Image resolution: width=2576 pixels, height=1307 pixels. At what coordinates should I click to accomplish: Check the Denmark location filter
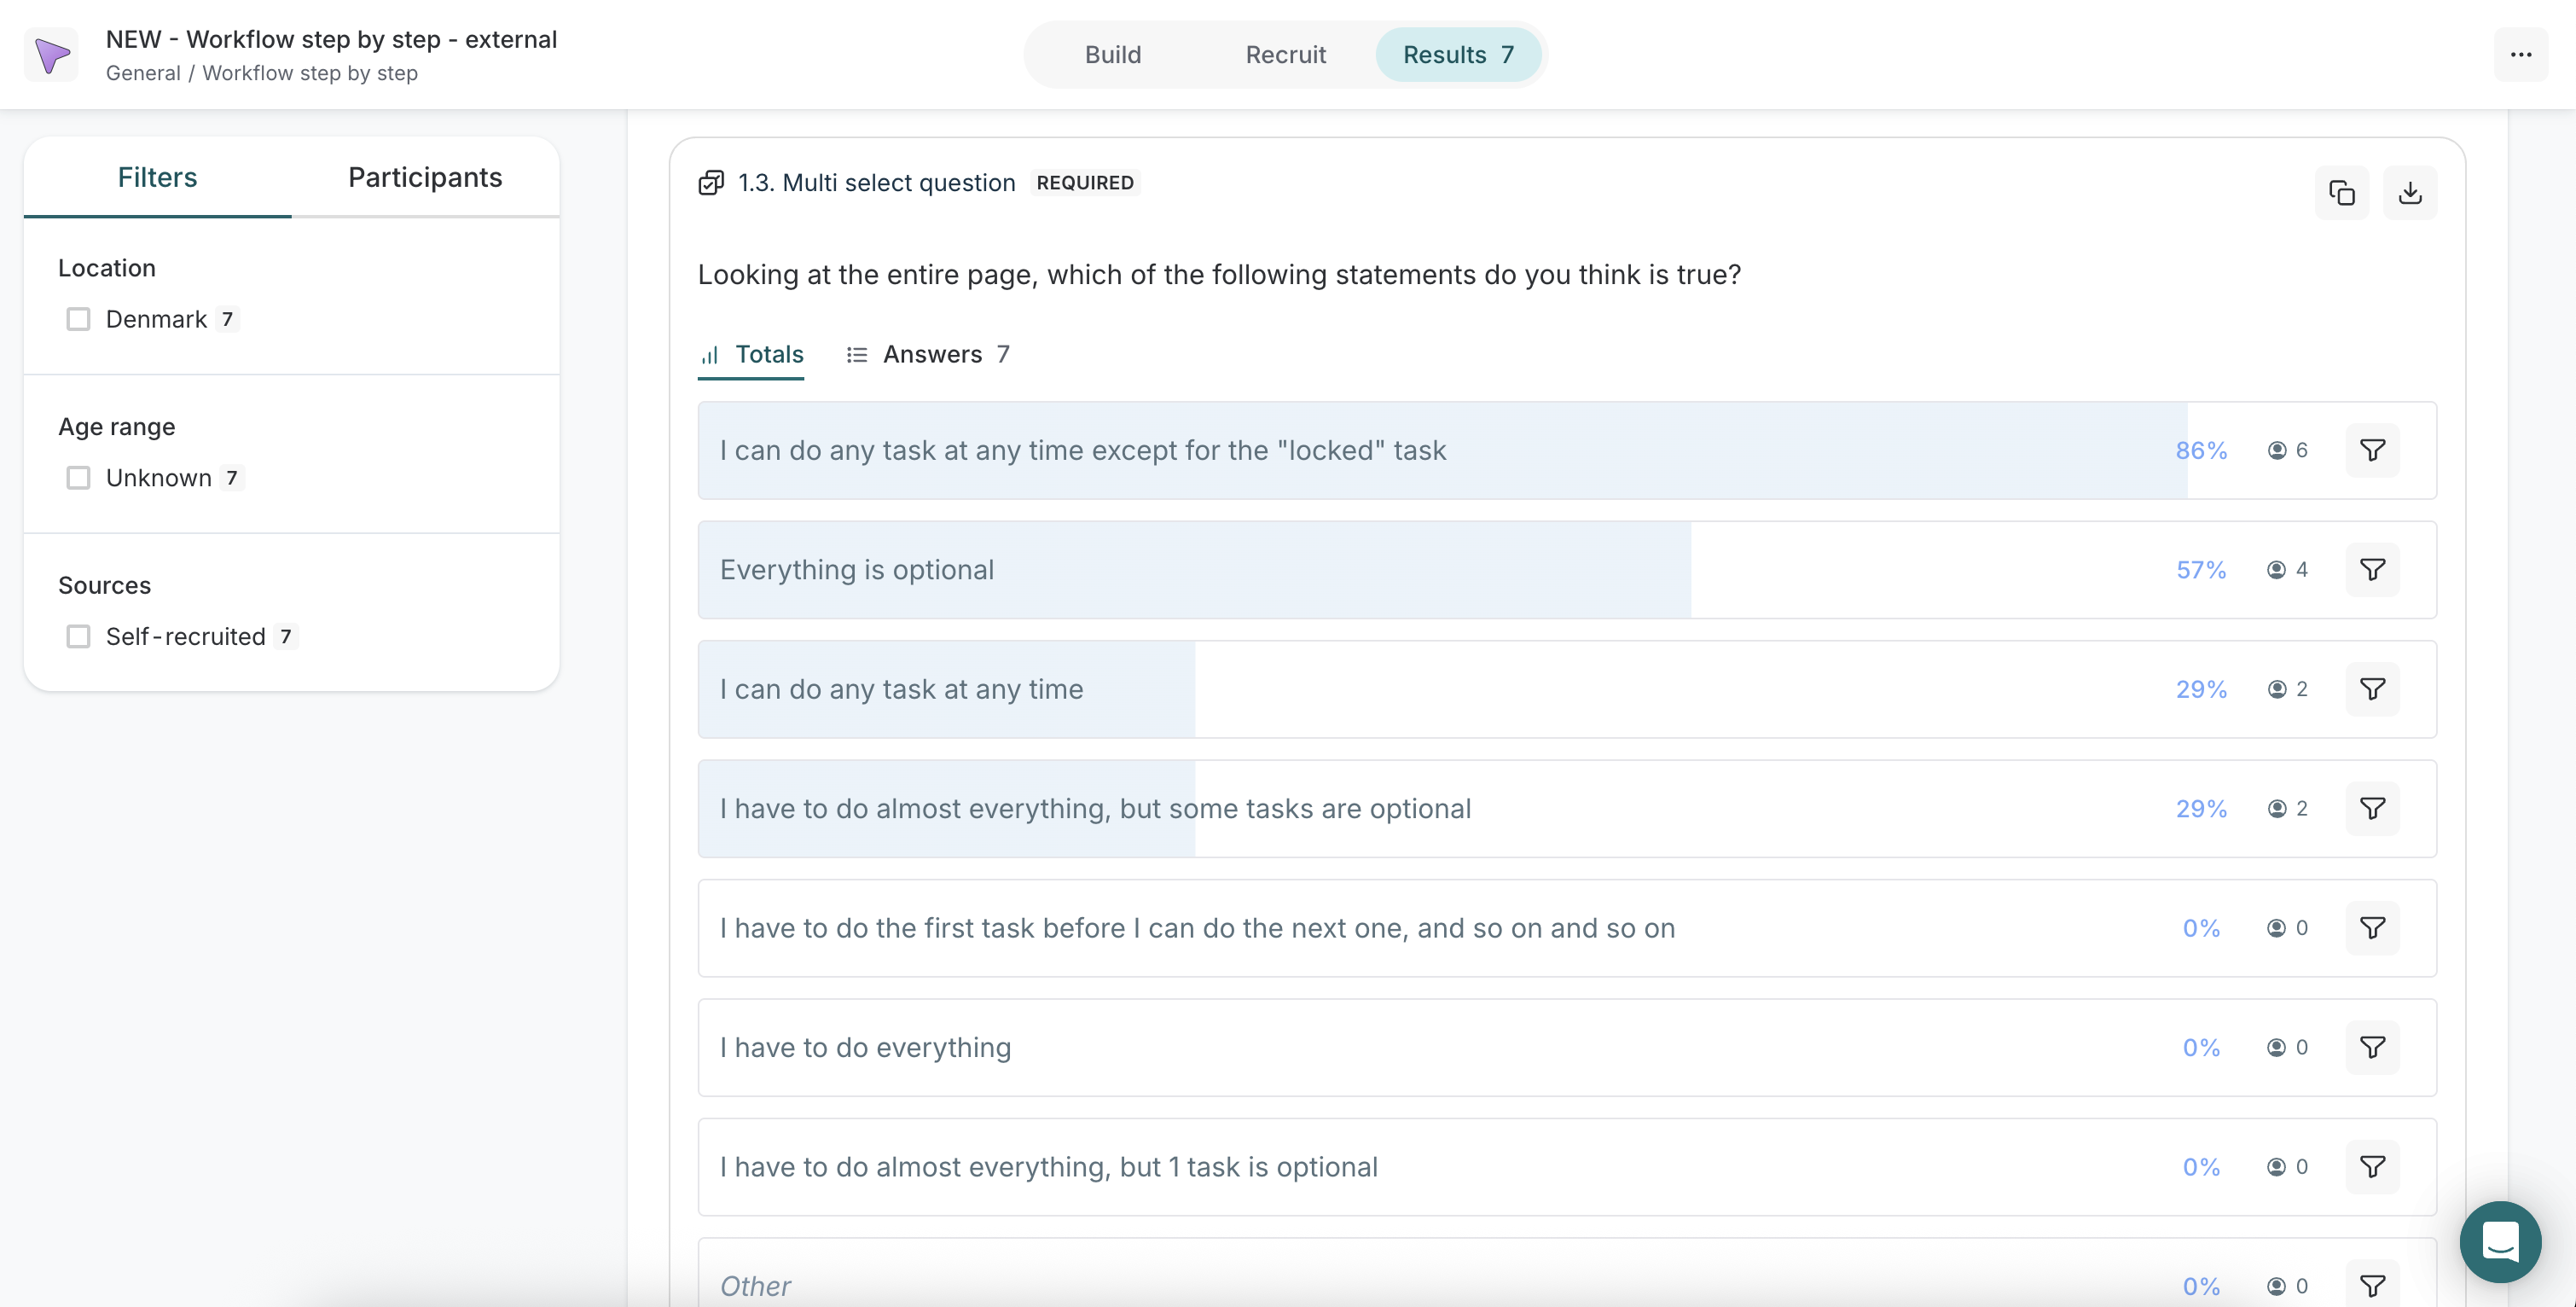78,319
